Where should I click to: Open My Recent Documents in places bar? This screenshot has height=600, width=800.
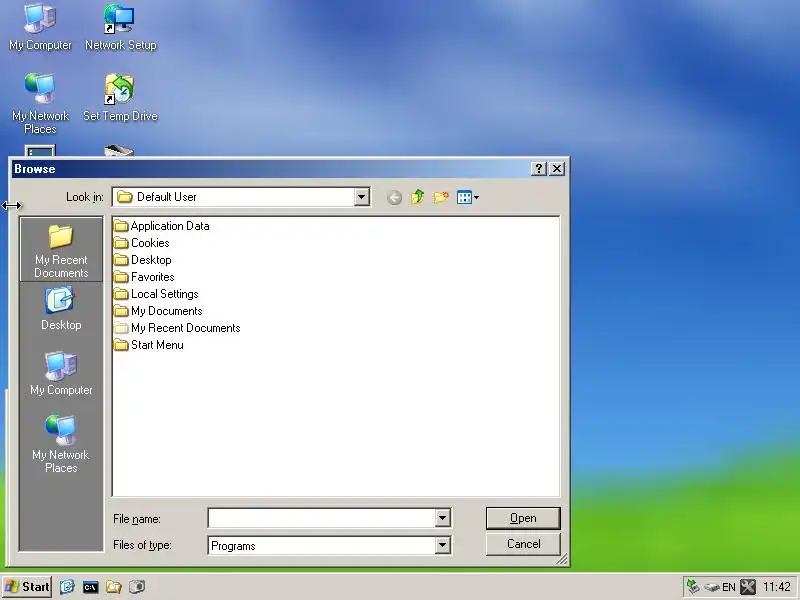click(61, 251)
